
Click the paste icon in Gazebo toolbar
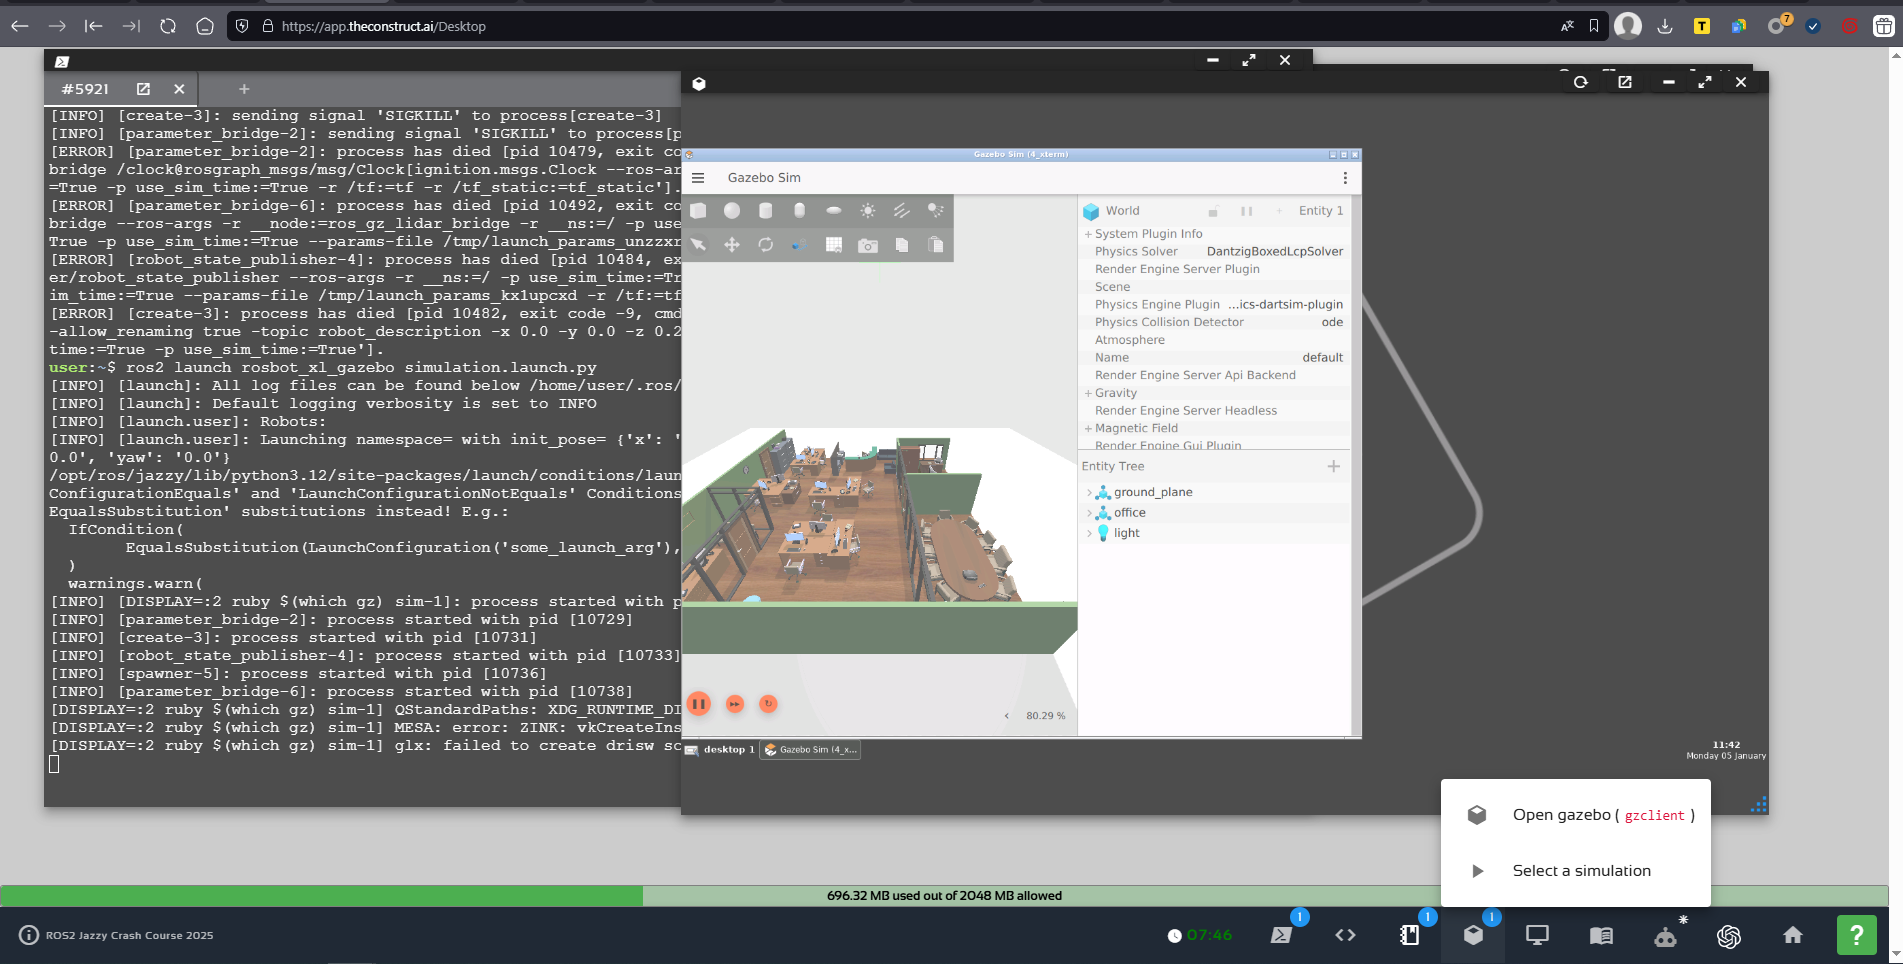tap(935, 245)
